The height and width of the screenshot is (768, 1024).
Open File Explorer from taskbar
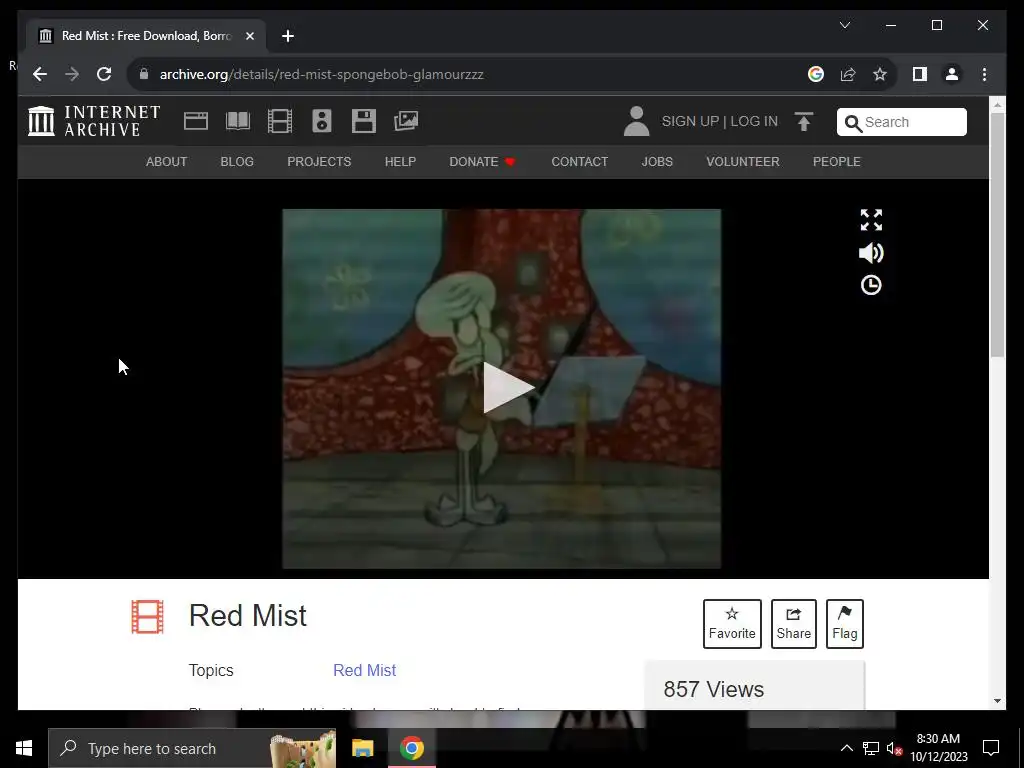point(362,748)
